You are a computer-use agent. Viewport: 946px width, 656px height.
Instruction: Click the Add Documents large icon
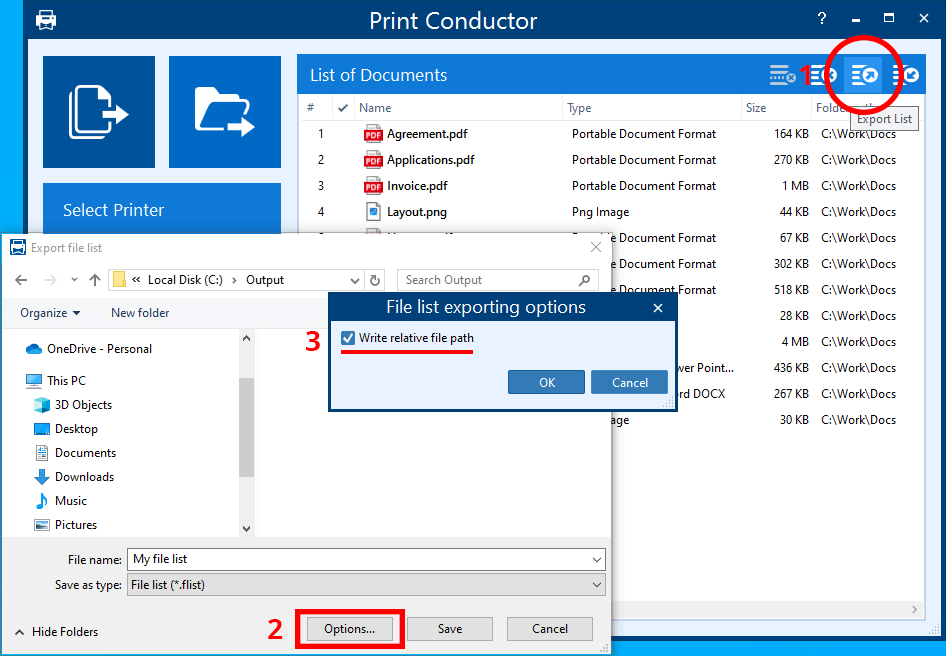[99, 111]
